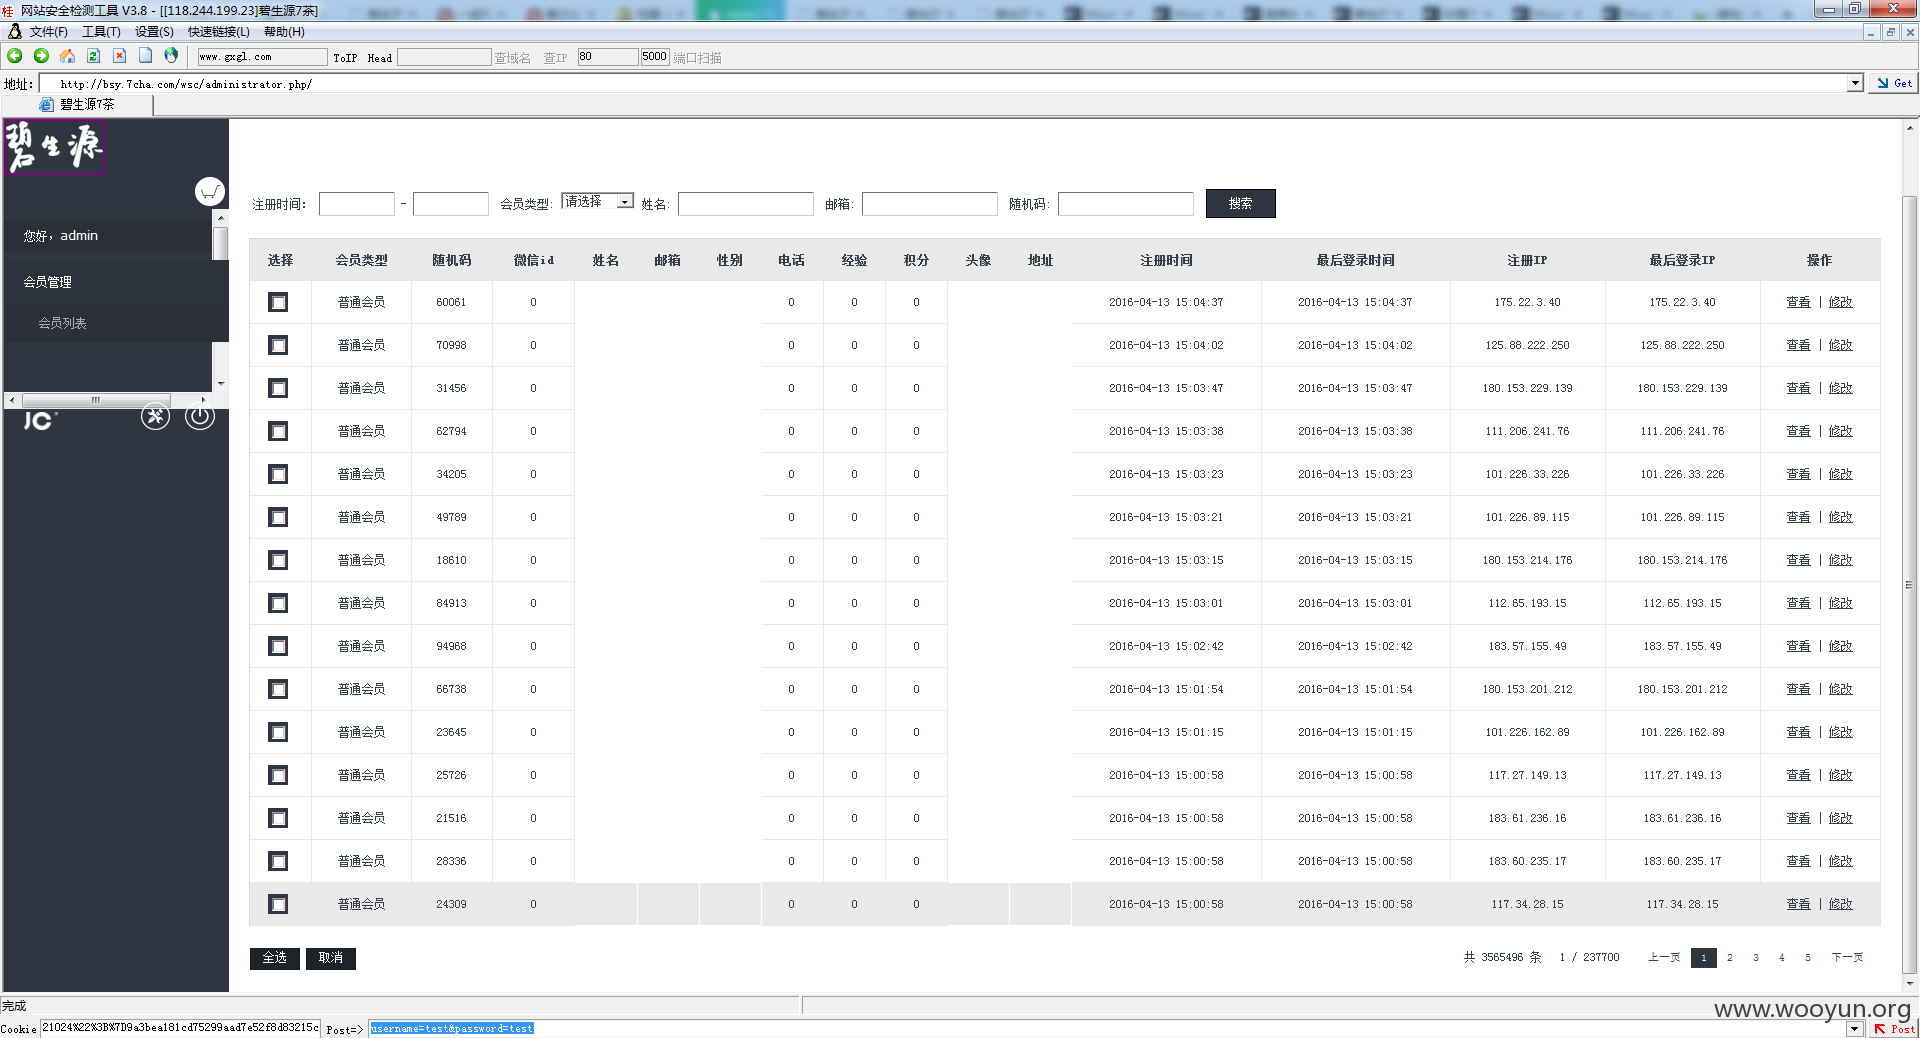Viewport: 1920px width, 1038px height.
Task: Click the tools wrench circle icon
Action: pyautogui.click(x=155, y=416)
